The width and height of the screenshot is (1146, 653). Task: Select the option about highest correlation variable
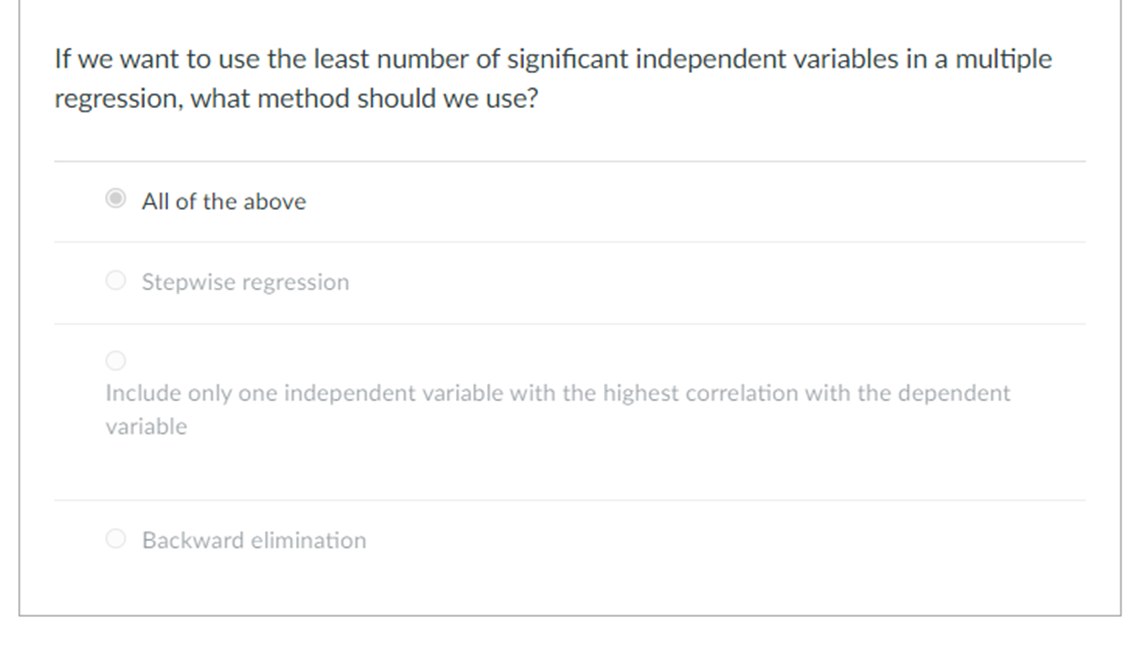116,360
